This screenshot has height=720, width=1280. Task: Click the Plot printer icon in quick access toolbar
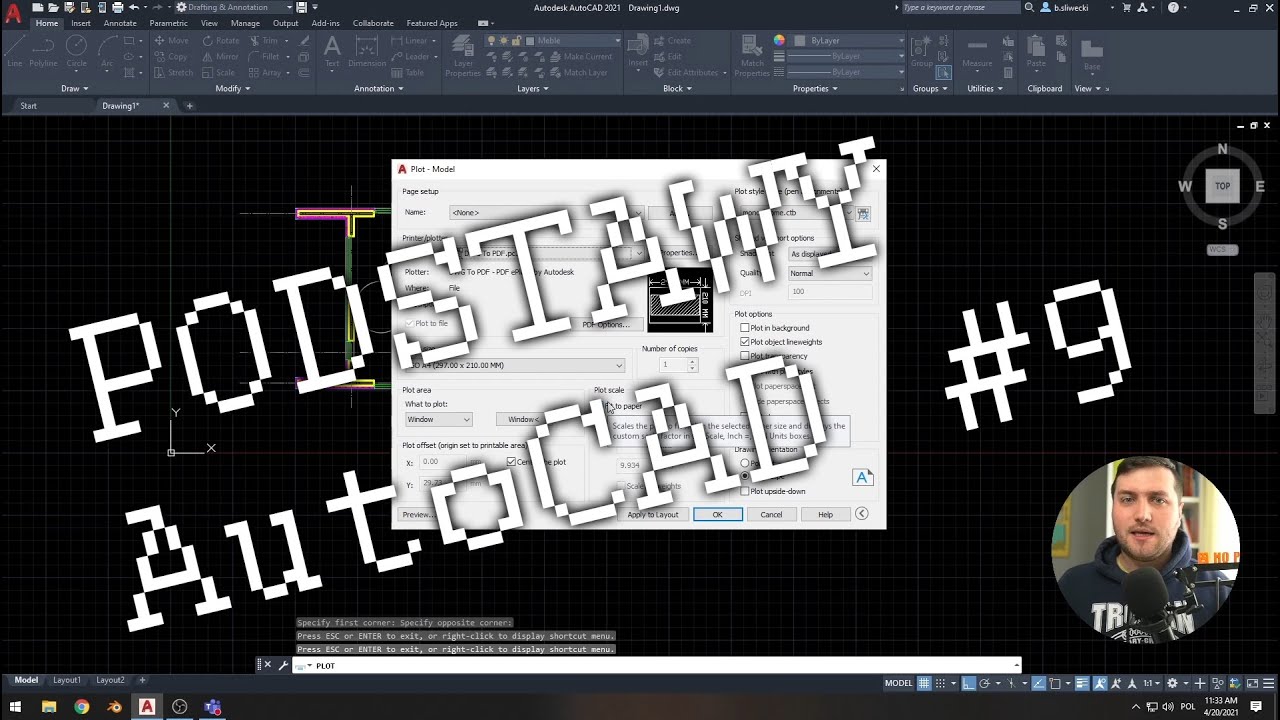click(118, 7)
